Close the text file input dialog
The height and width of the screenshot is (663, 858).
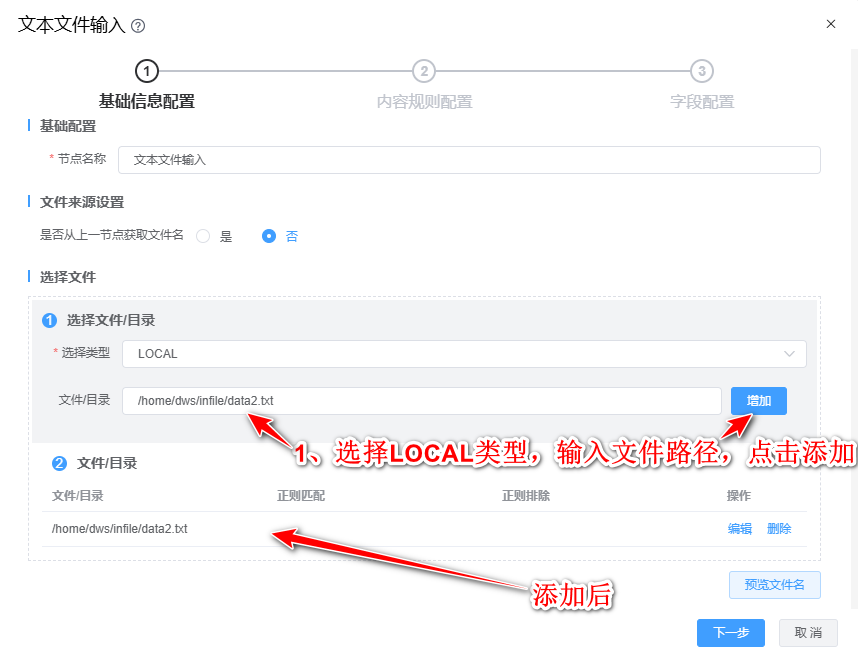point(831,24)
